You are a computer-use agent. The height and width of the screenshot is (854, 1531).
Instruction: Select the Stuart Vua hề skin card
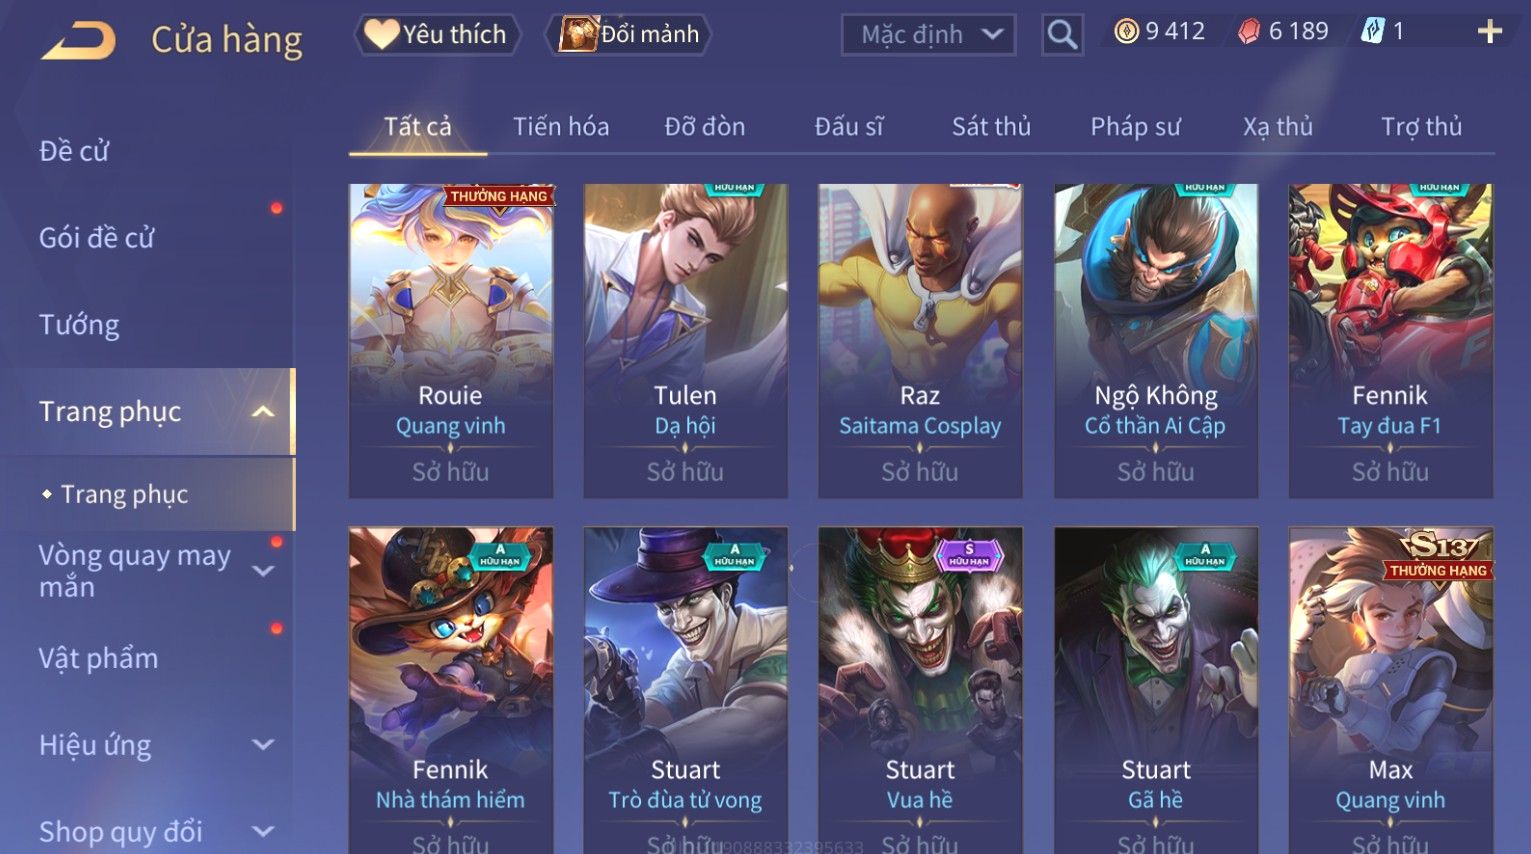920,690
